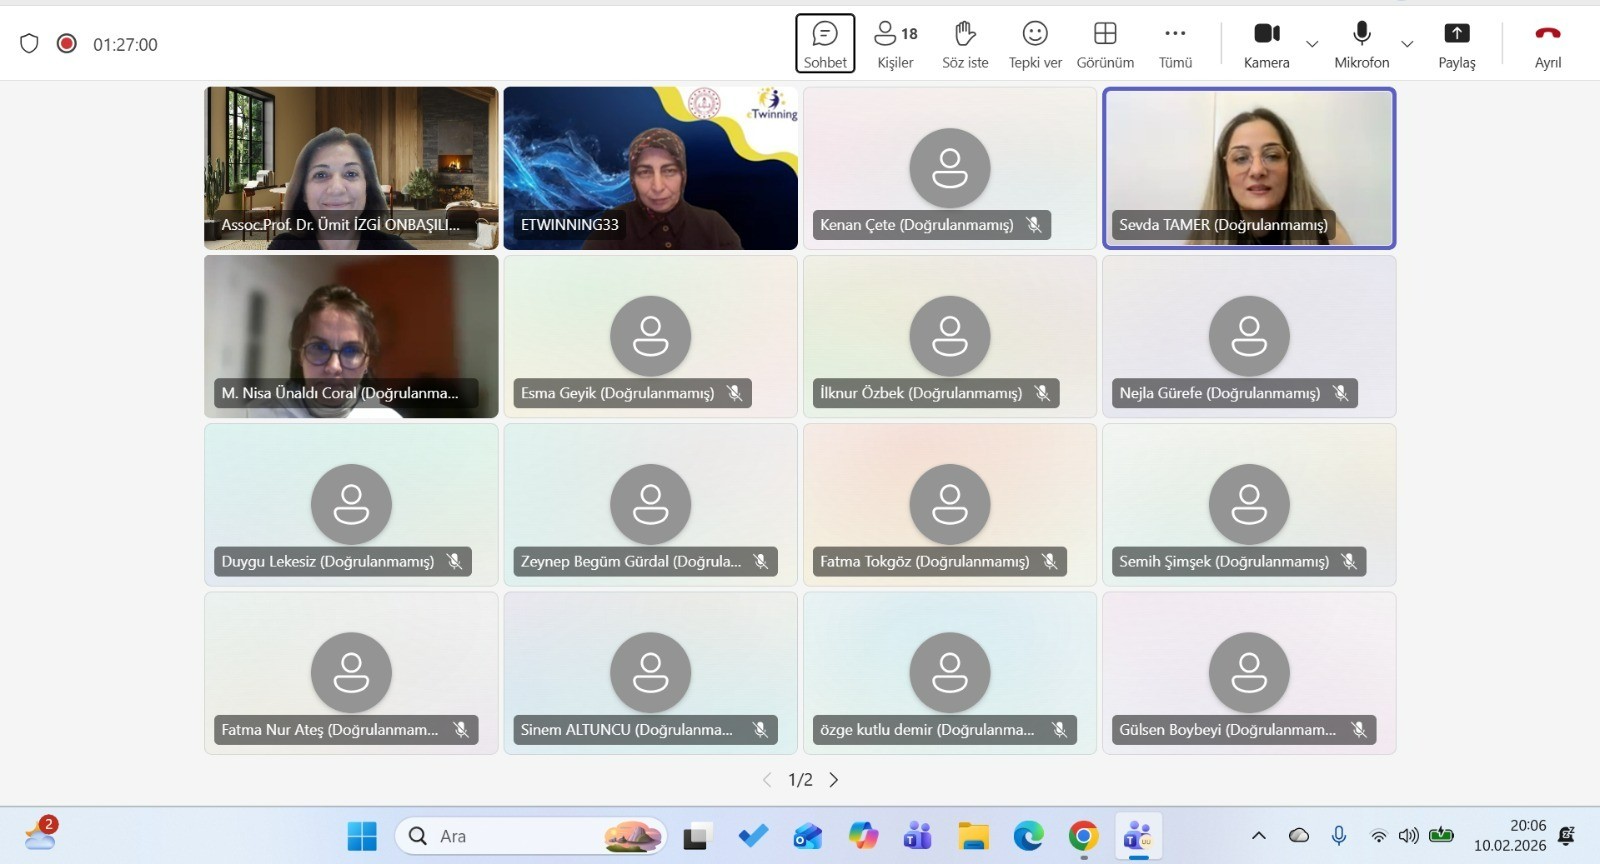
Task: Select Sevda TAMER's video tile
Action: pyautogui.click(x=1249, y=167)
